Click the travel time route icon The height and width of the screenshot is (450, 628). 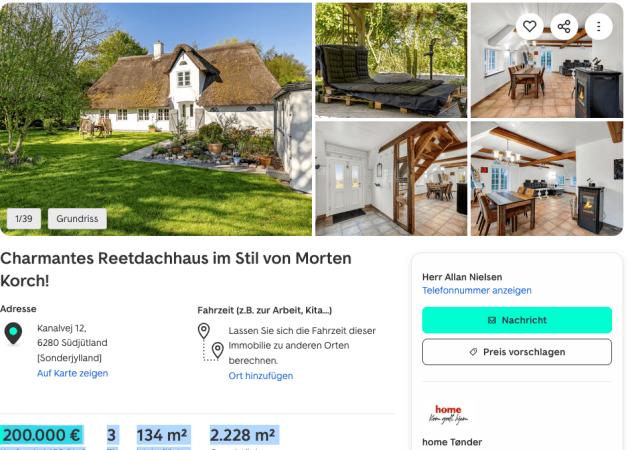pyautogui.click(x=211, y=342)
